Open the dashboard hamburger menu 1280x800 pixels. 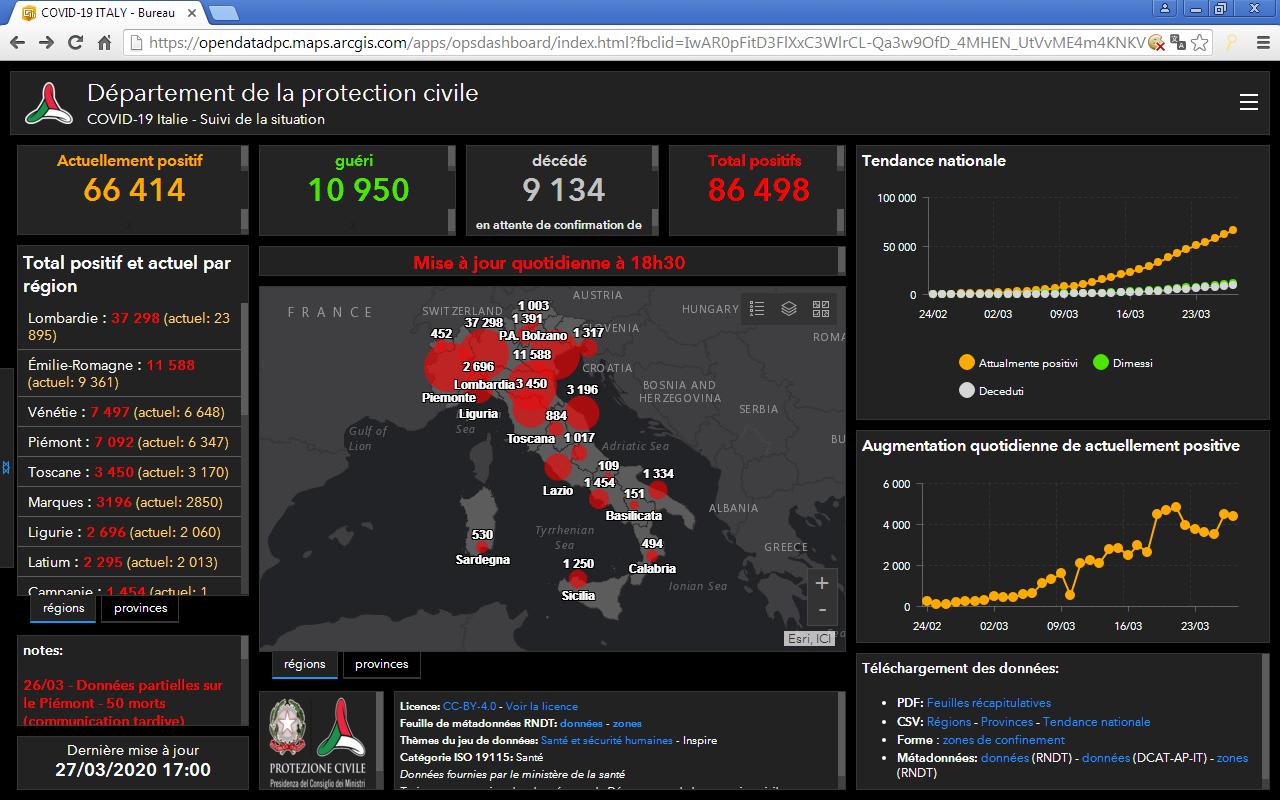[x=1248, y=103]
